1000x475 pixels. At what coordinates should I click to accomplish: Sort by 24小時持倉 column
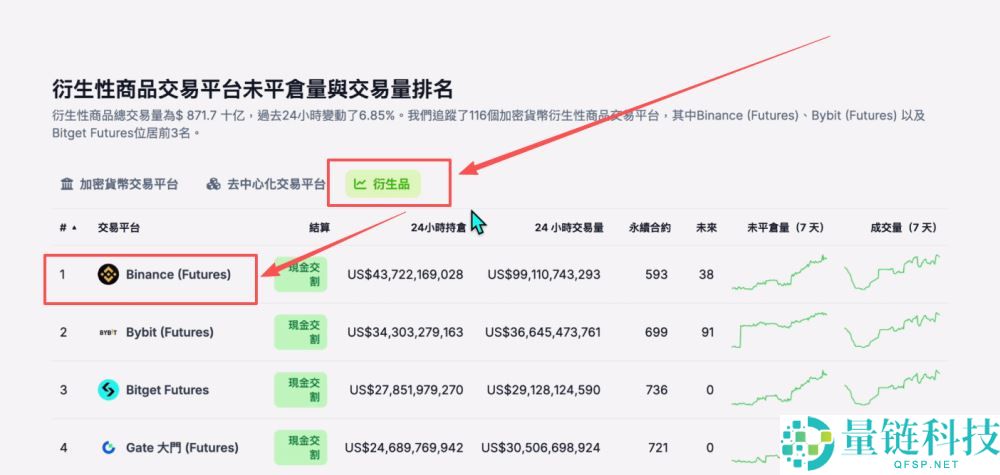click(x=438, y=228)
